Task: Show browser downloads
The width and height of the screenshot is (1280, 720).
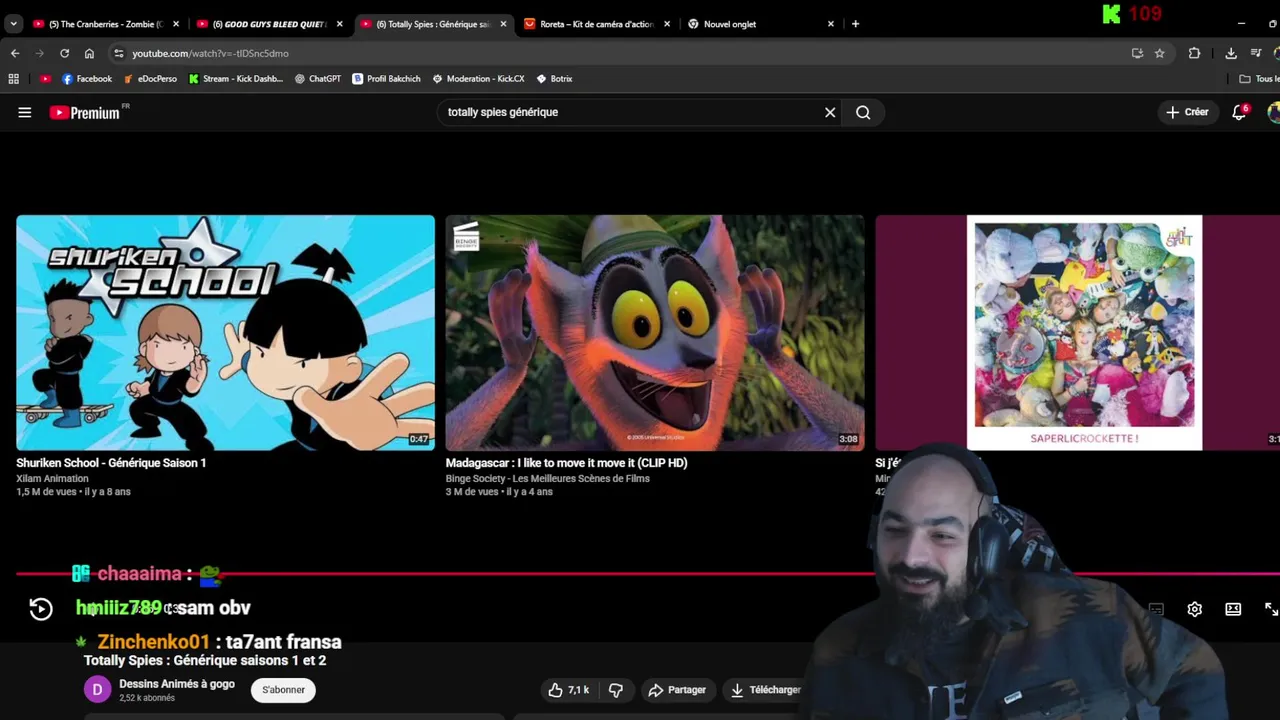Action: click(1231, 53)
